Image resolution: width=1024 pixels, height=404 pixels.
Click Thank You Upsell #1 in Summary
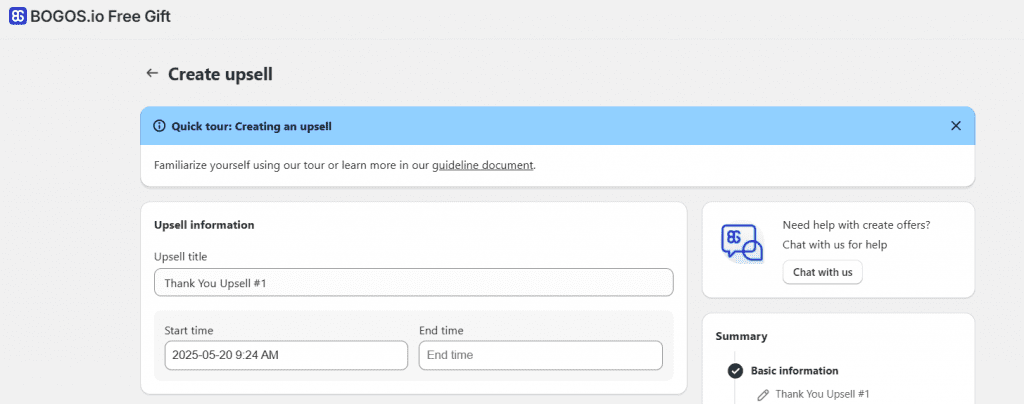(822, 395)
